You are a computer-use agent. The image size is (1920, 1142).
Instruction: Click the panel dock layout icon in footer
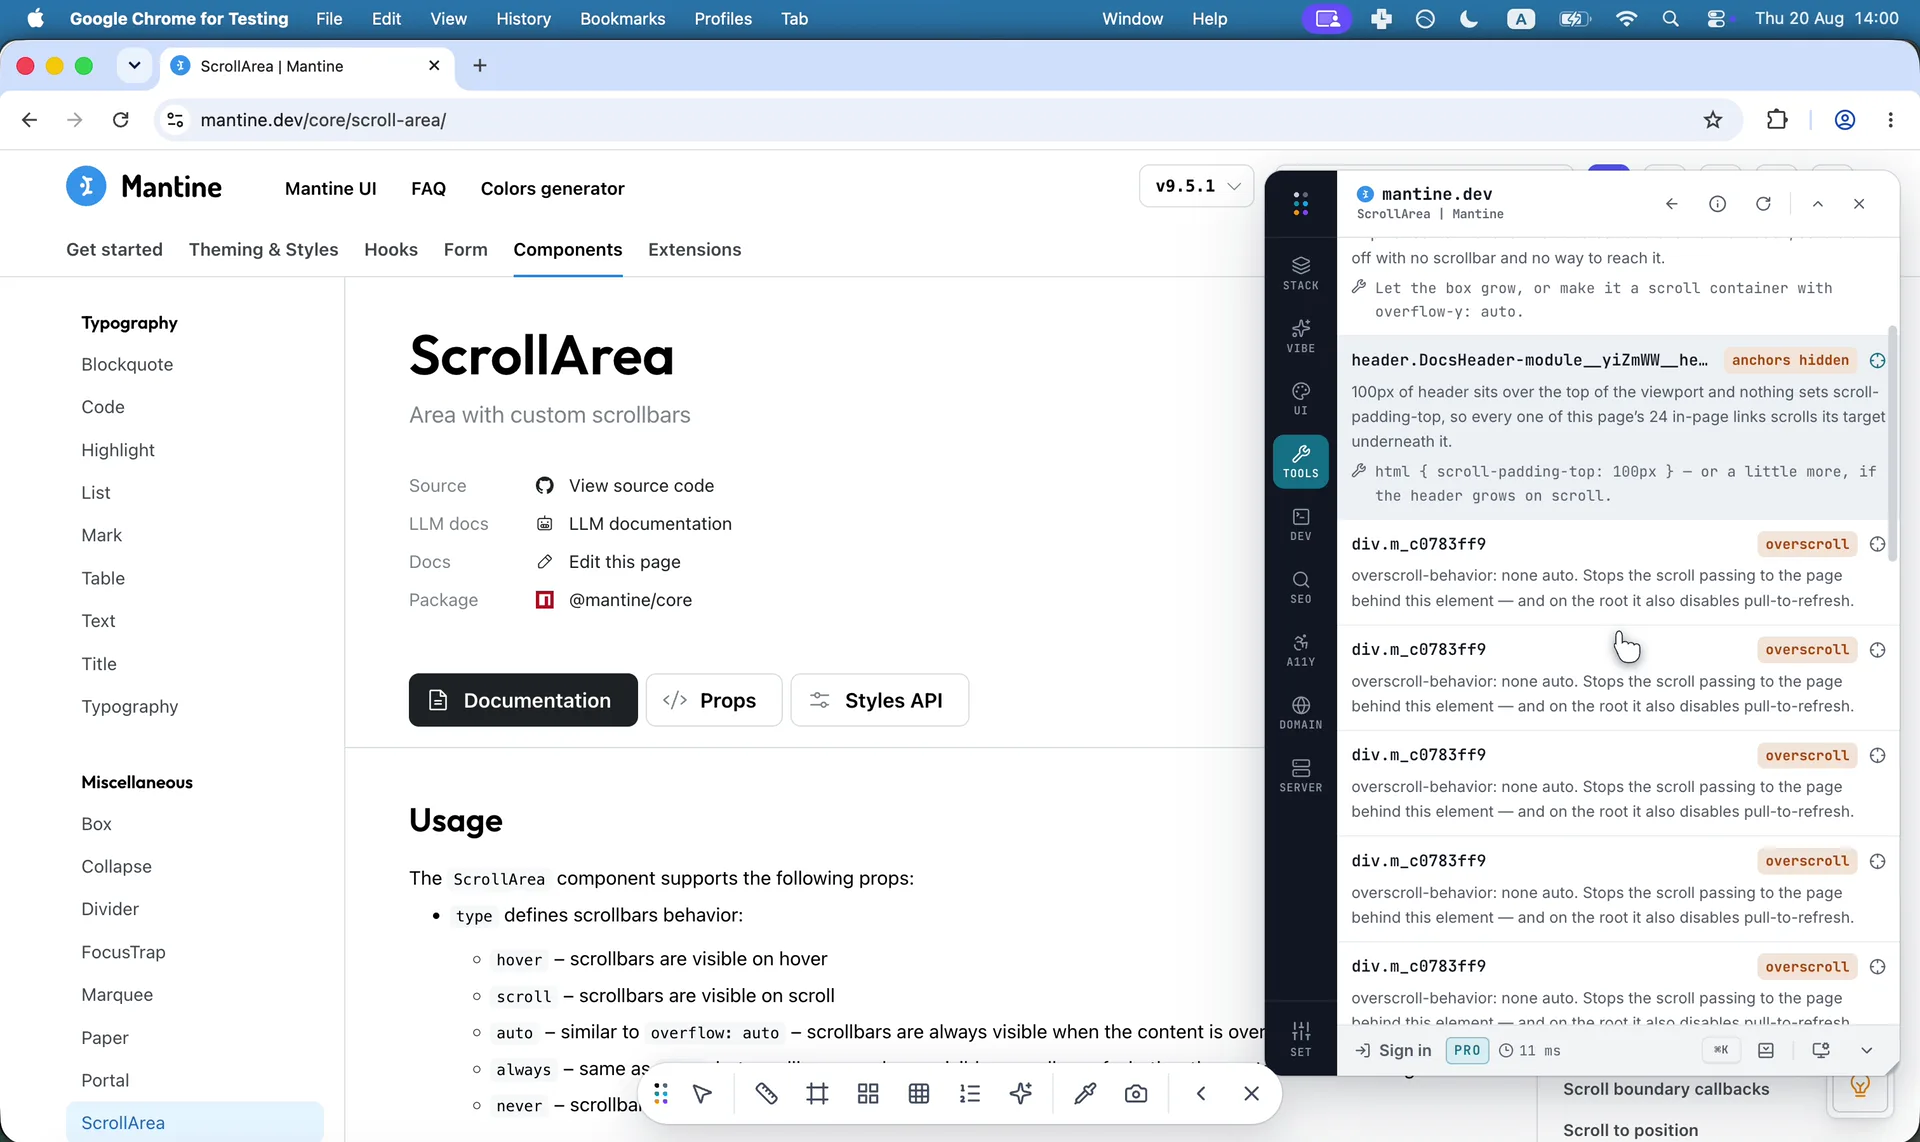[x=1766, y=1050]
